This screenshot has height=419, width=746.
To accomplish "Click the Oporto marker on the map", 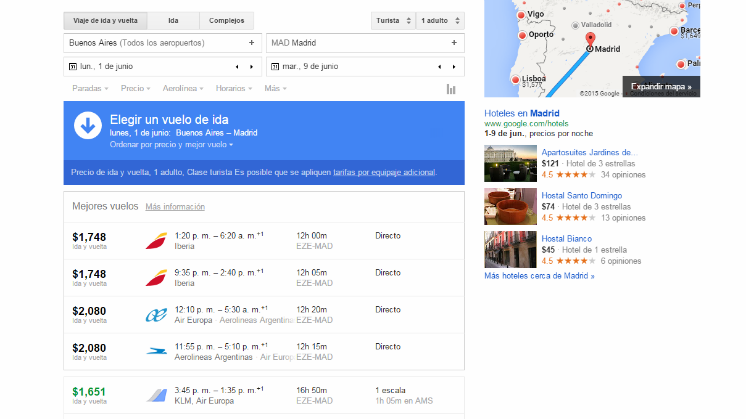I will [522, 35].
